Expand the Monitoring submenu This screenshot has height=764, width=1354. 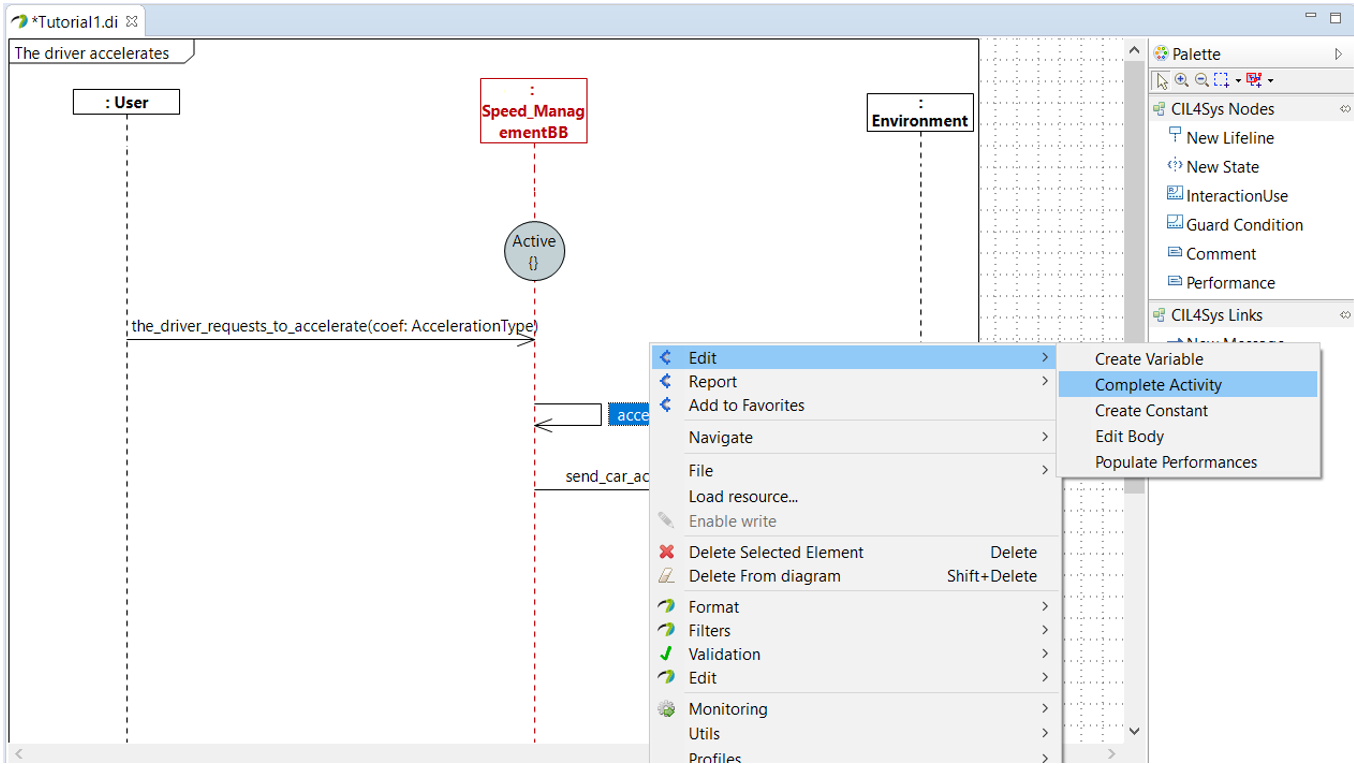(853, 709)
